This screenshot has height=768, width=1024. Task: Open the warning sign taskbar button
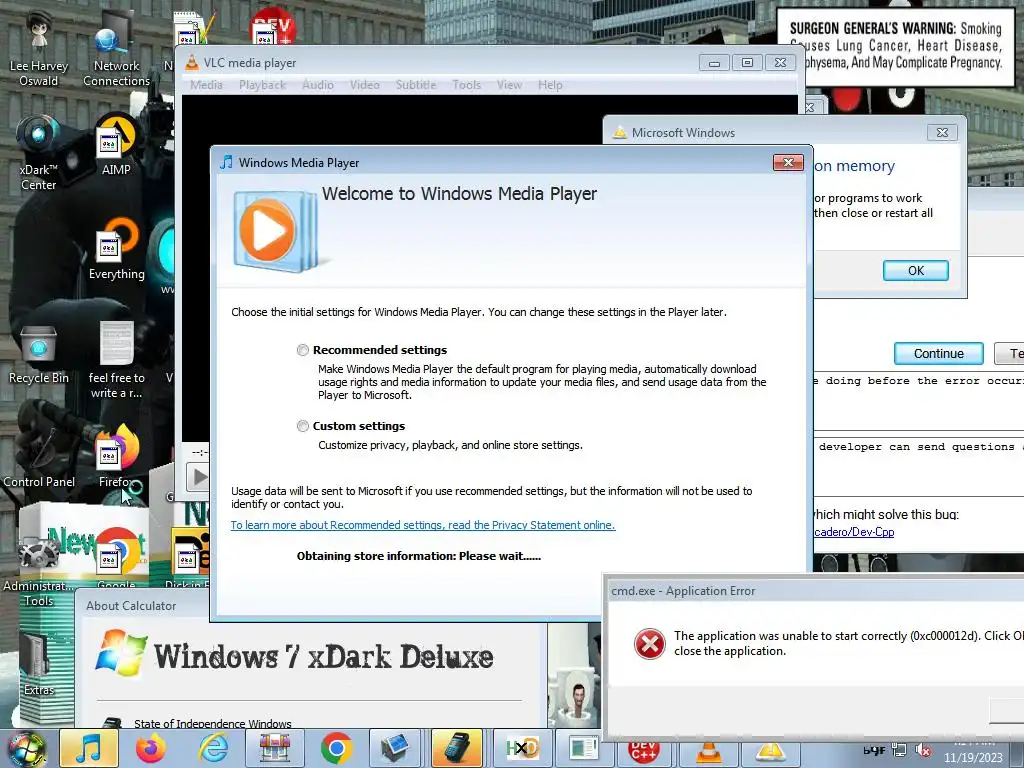pyautogui.click(x=771, y=754)
